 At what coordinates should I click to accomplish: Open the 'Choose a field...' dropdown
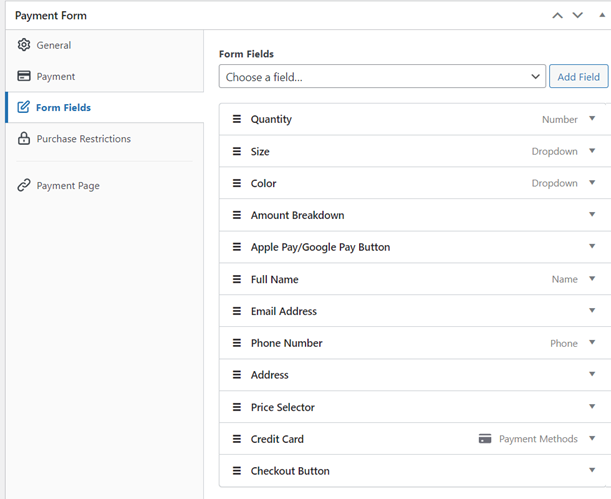381,77
